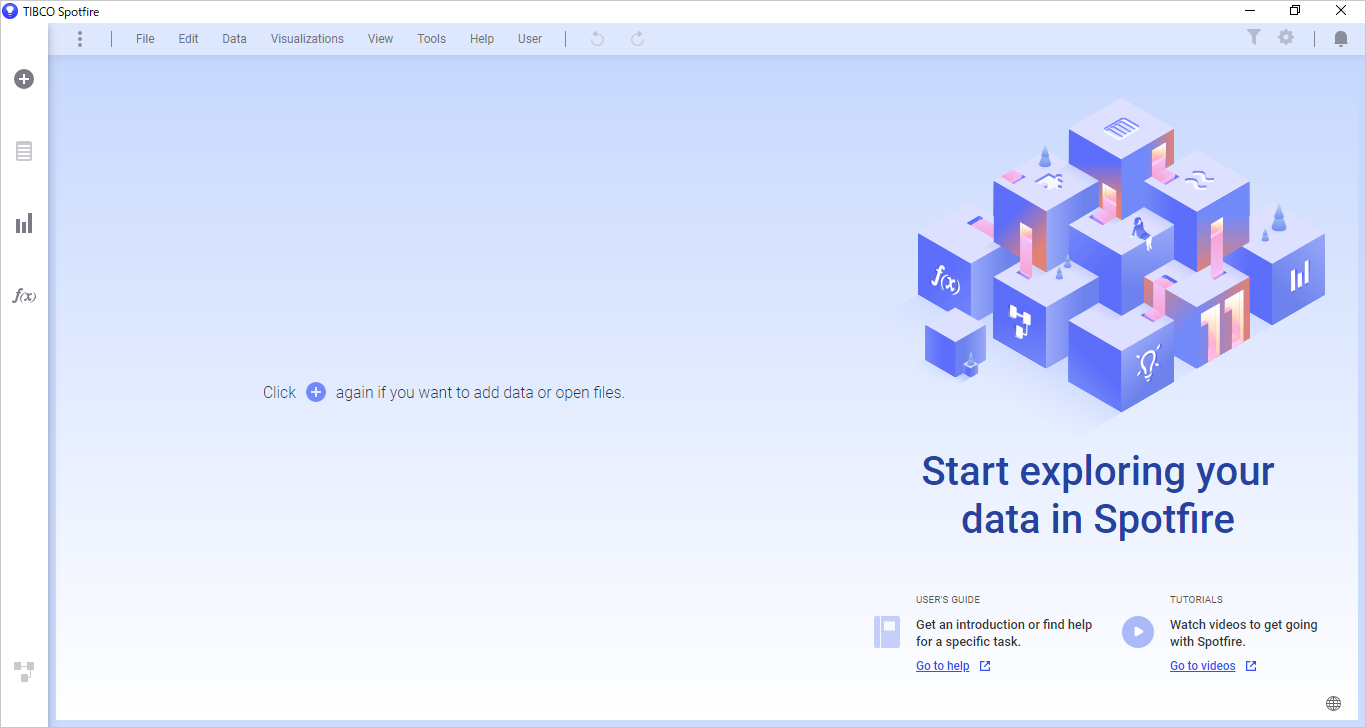Click the 'Start exploring your data in Spotfire' heading

1098,495
